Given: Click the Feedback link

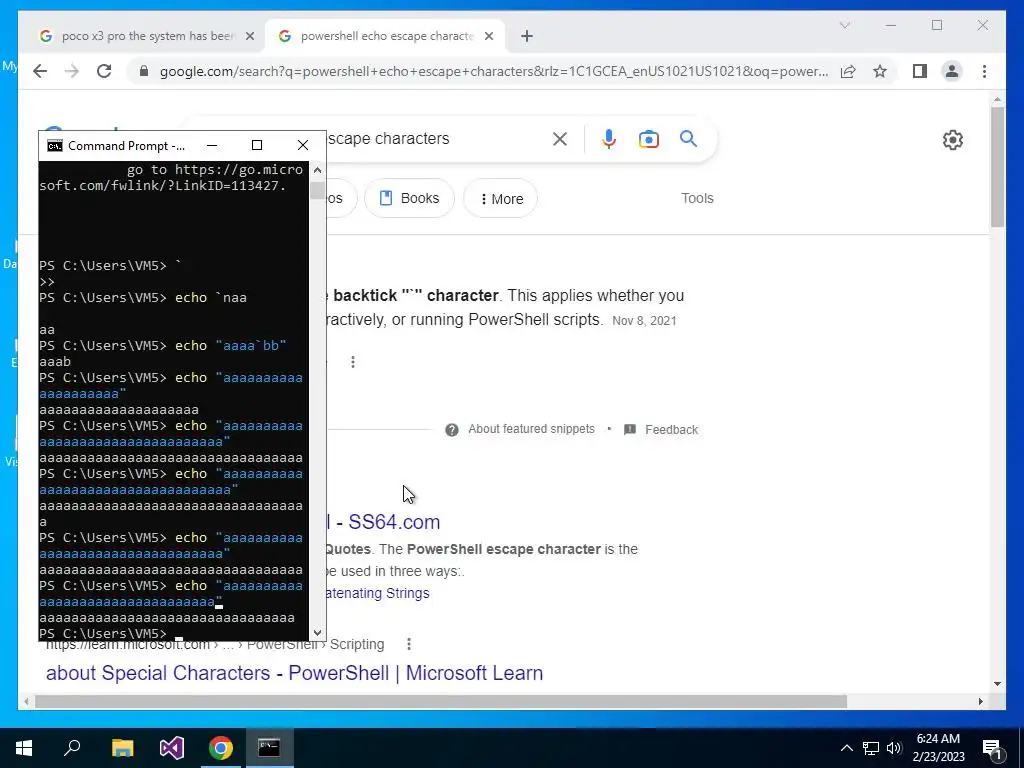Looking at the screenshot, I should coord(671,430).
